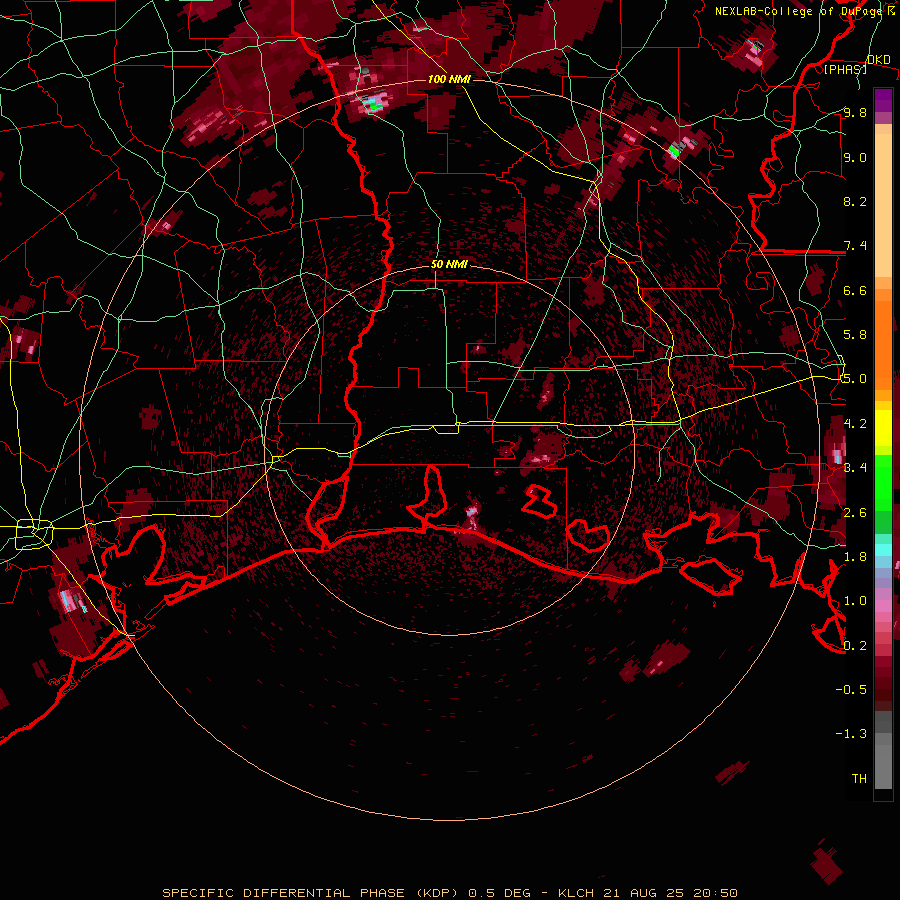
Task: Click the '100 NMI' range ring label
Action: click(x=449, y=79)
